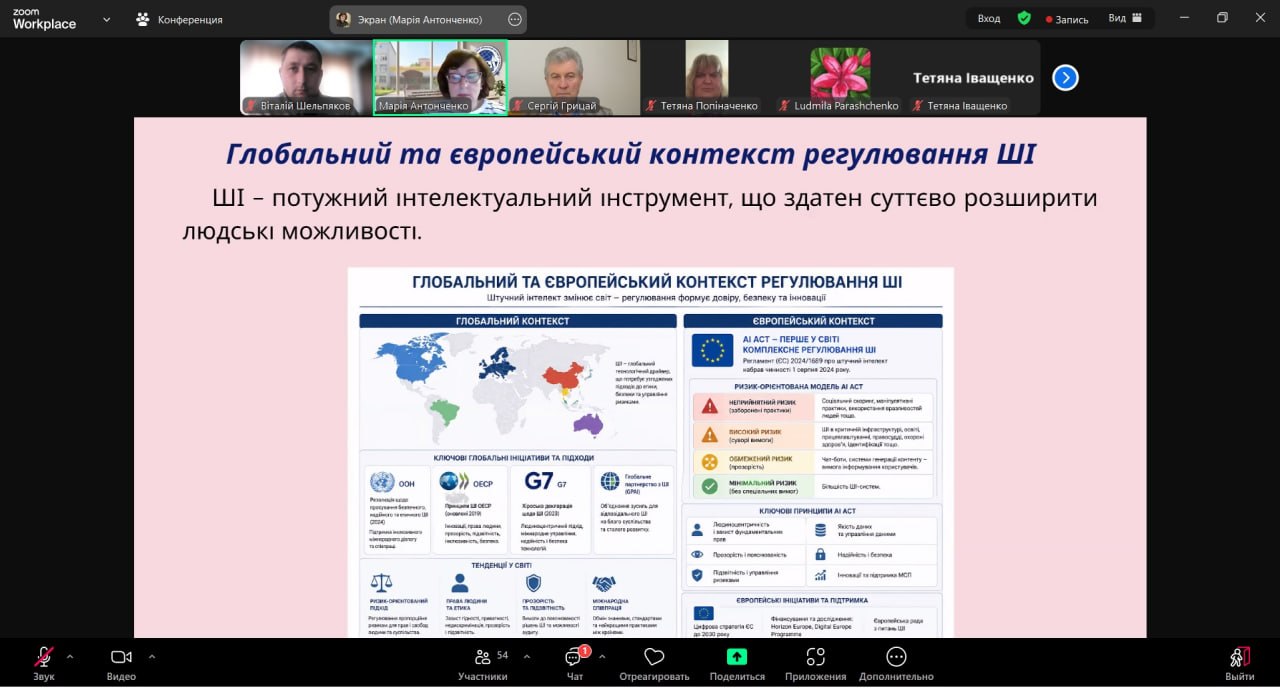The width and height of the screenshot is (1280, 688).
Task: Click the Вход sign-in button
Action: [x=988, y=18]
